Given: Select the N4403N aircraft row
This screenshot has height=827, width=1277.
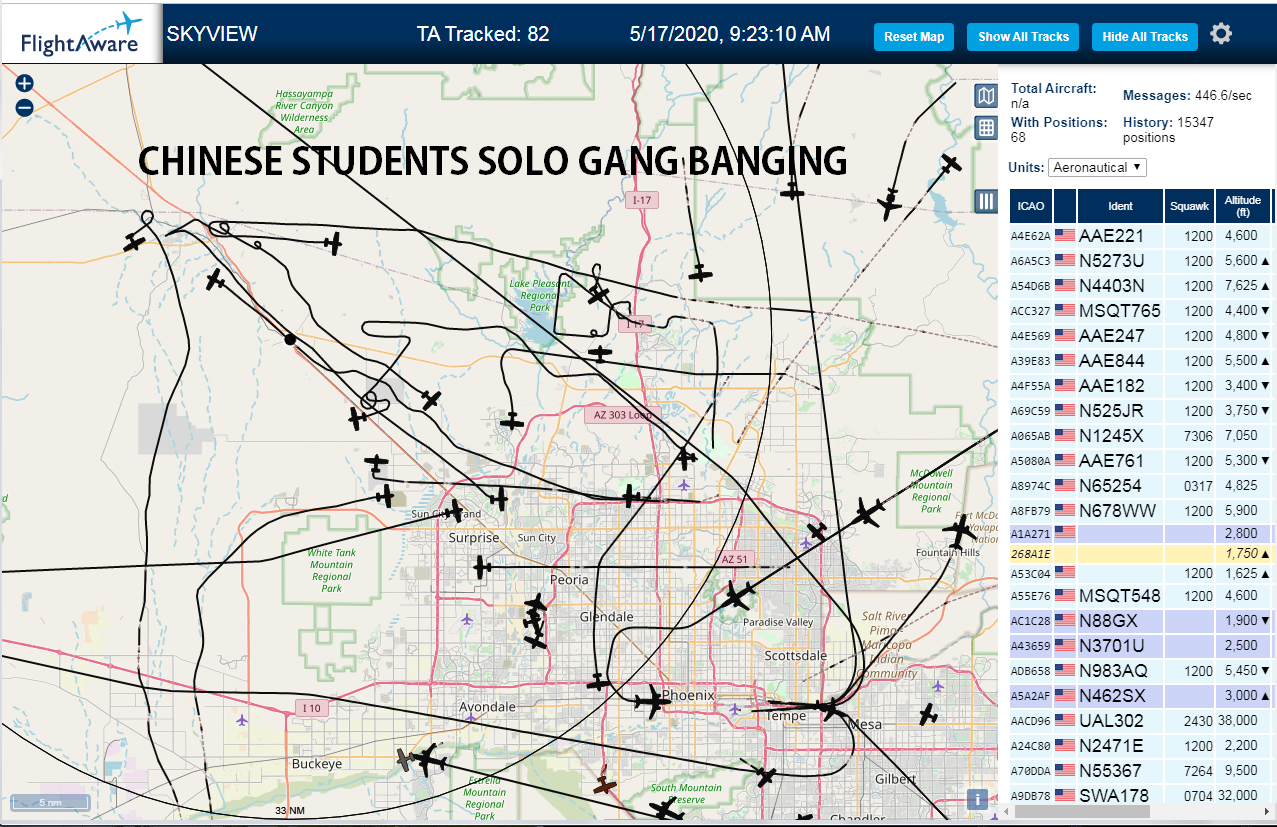Looking at the screenshot, I should (1141, 286).
